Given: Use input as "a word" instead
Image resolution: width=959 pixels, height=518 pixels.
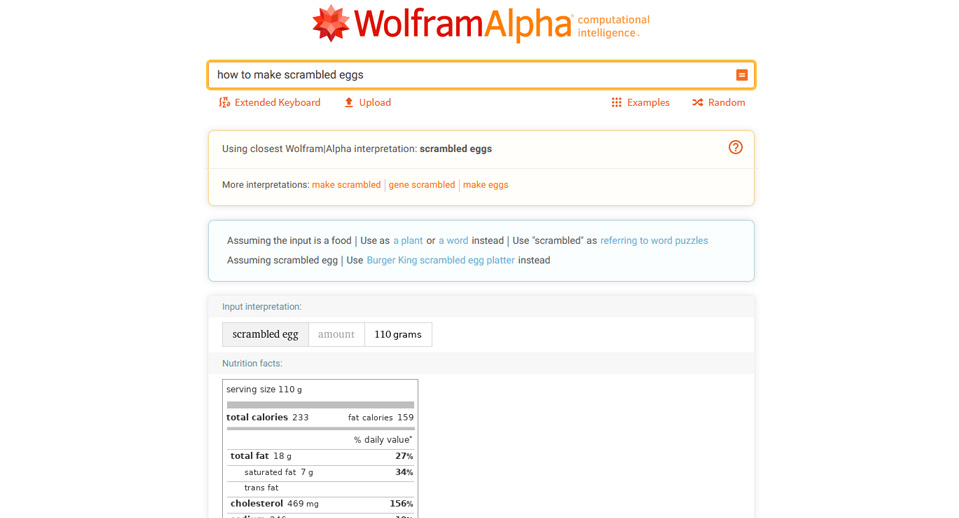Looking at the screenshot, I should point(453,240).
